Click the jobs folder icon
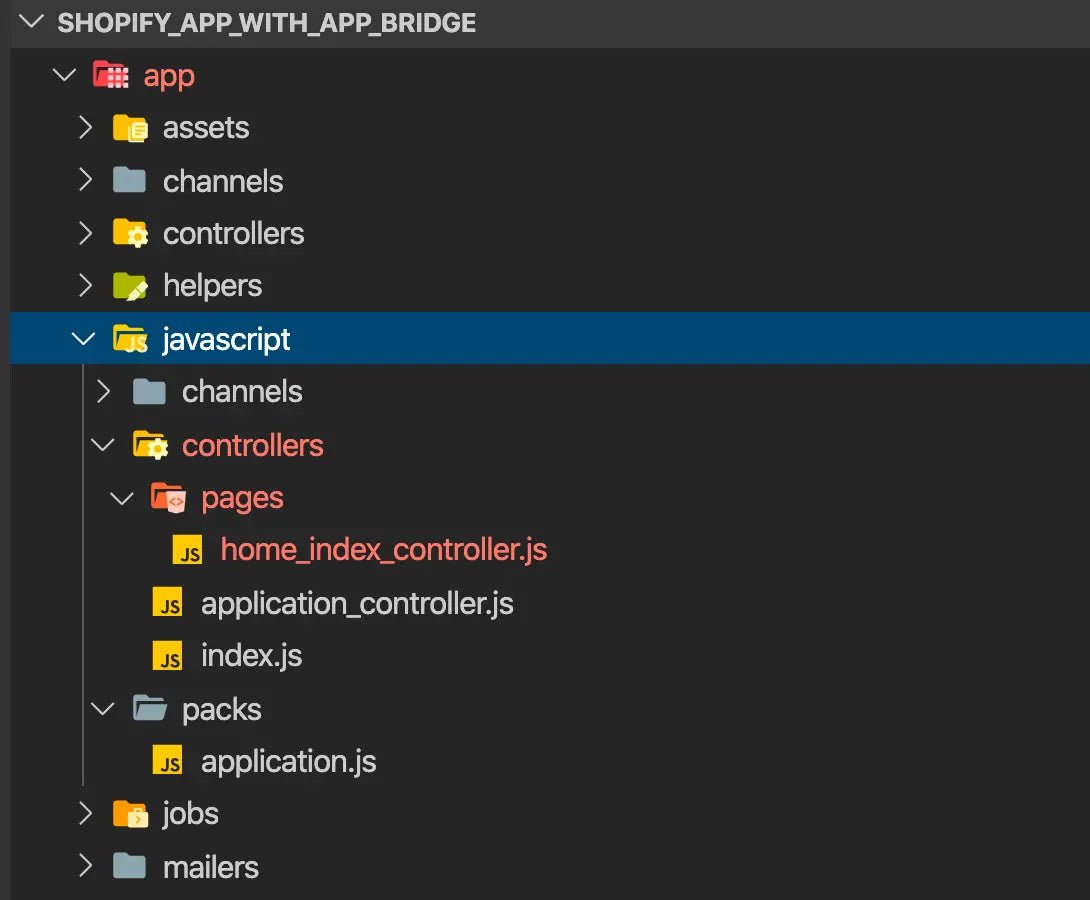The image size is (1090, 900). point(129,814)
